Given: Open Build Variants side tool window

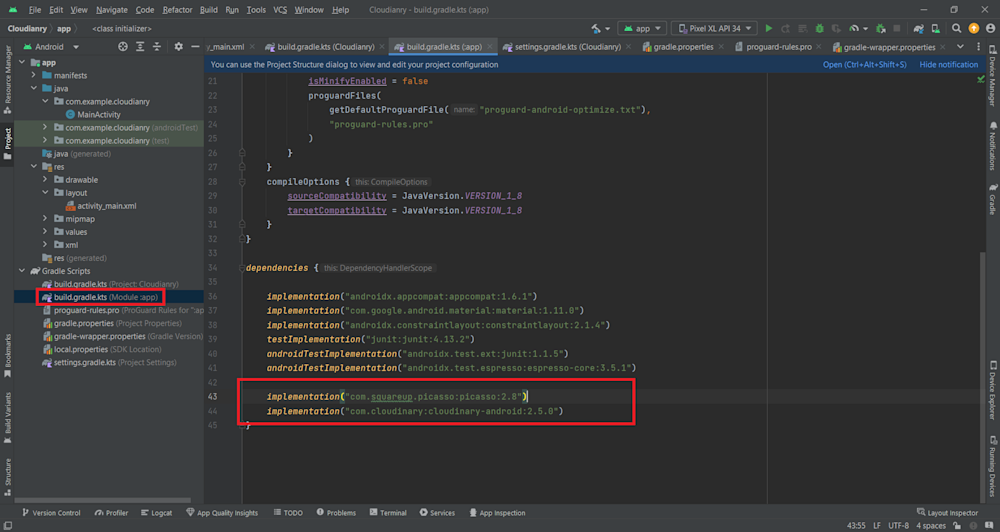Looking at the screenshot, I should click(x=8, y=417).
